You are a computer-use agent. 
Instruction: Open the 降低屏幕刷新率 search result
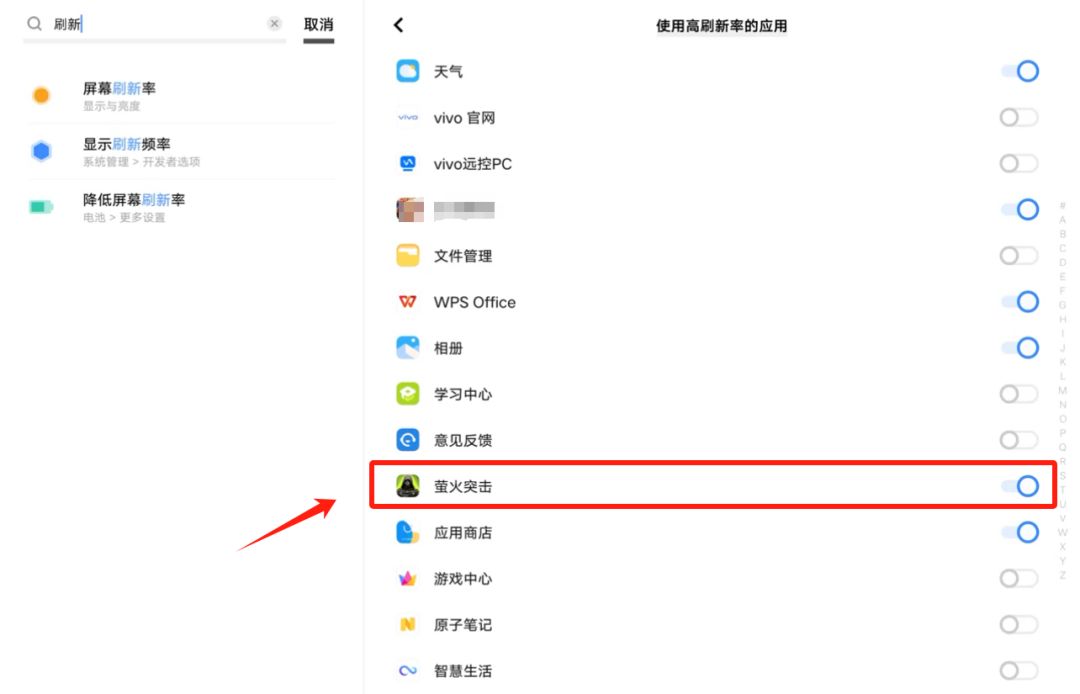(180, 207)
